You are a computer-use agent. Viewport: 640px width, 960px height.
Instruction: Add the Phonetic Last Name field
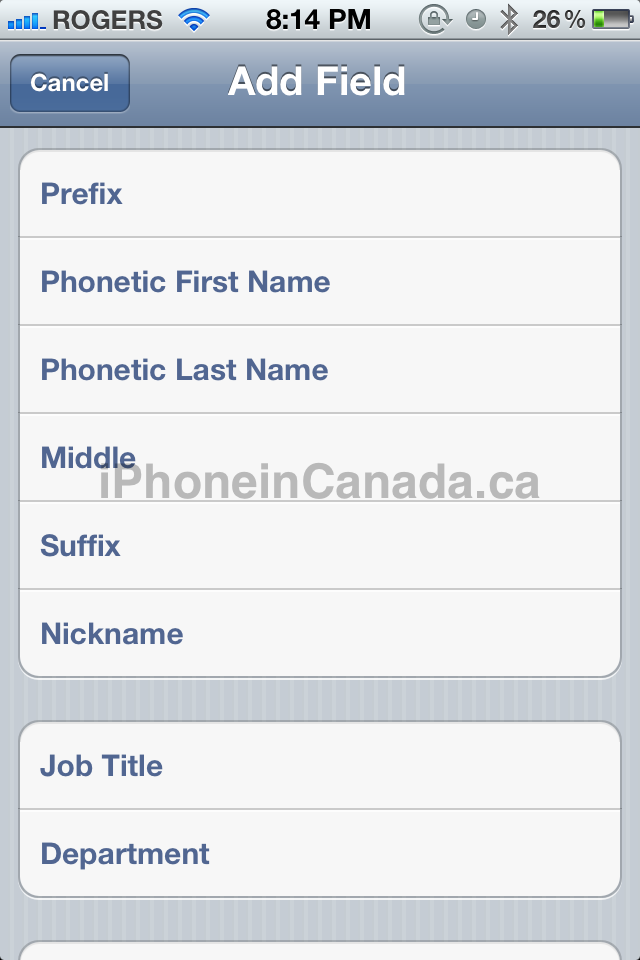(x=320, y=370)
